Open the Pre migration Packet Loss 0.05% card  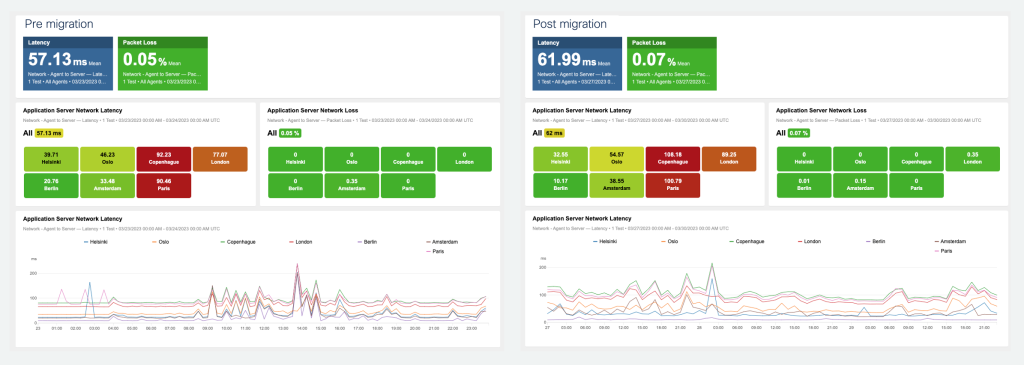[x=163, y=63]
